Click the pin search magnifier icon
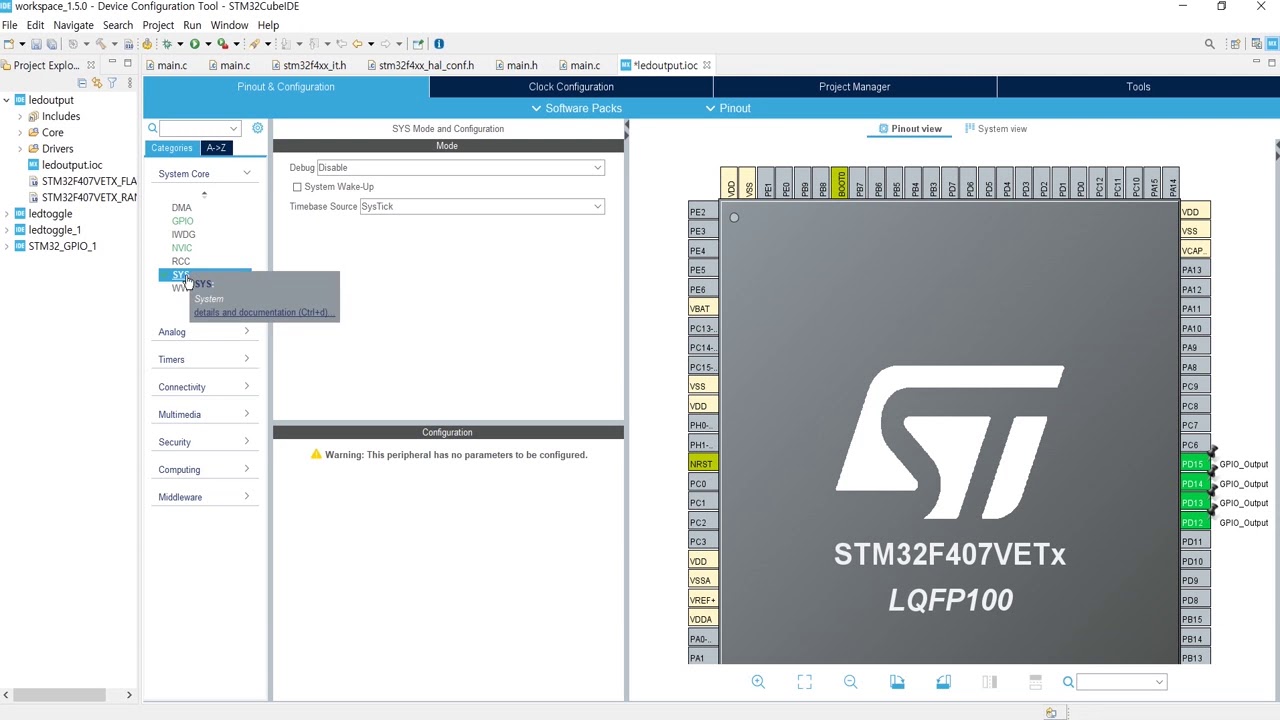The height and width of the screenshot is (720, 1280). pyautogui.click(x=1068, y=682)
